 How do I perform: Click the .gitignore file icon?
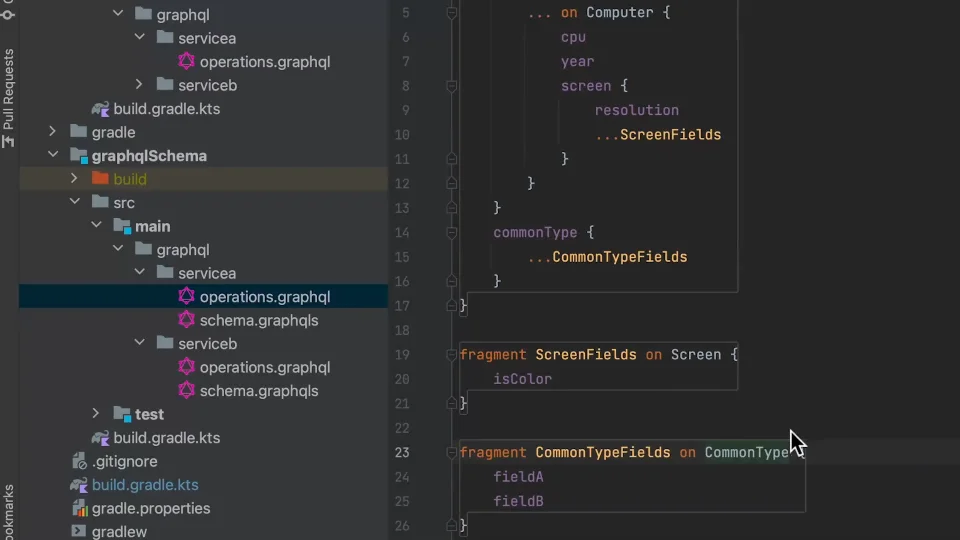79,462
